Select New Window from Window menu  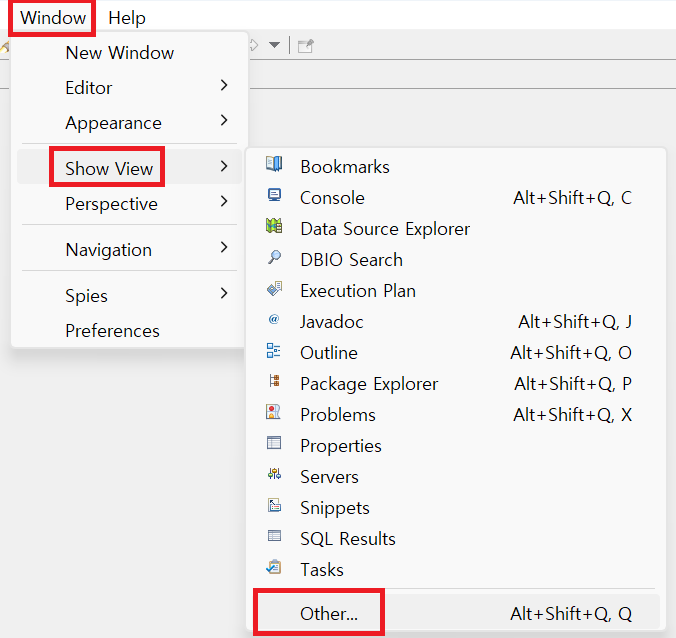click(x=120, y=53)
